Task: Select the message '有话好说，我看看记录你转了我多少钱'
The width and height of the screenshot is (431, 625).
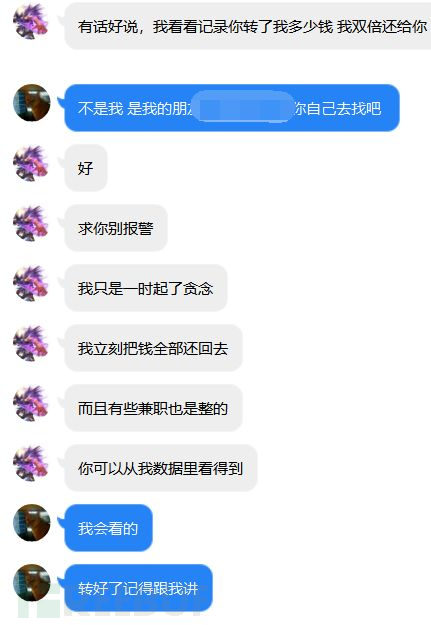Action: (x=248, y=26)
